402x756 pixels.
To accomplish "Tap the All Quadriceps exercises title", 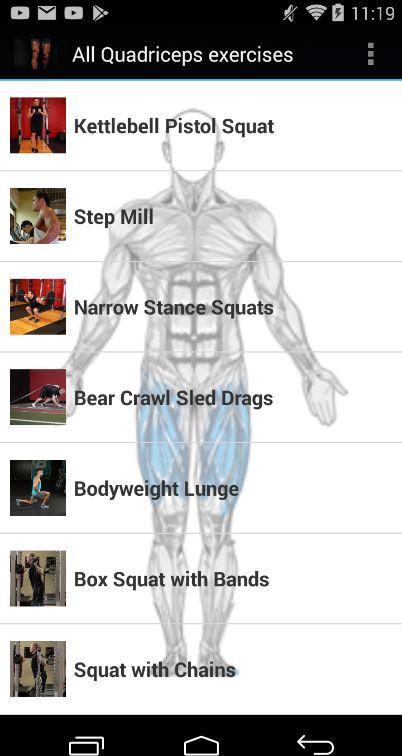I will point(183,55).
